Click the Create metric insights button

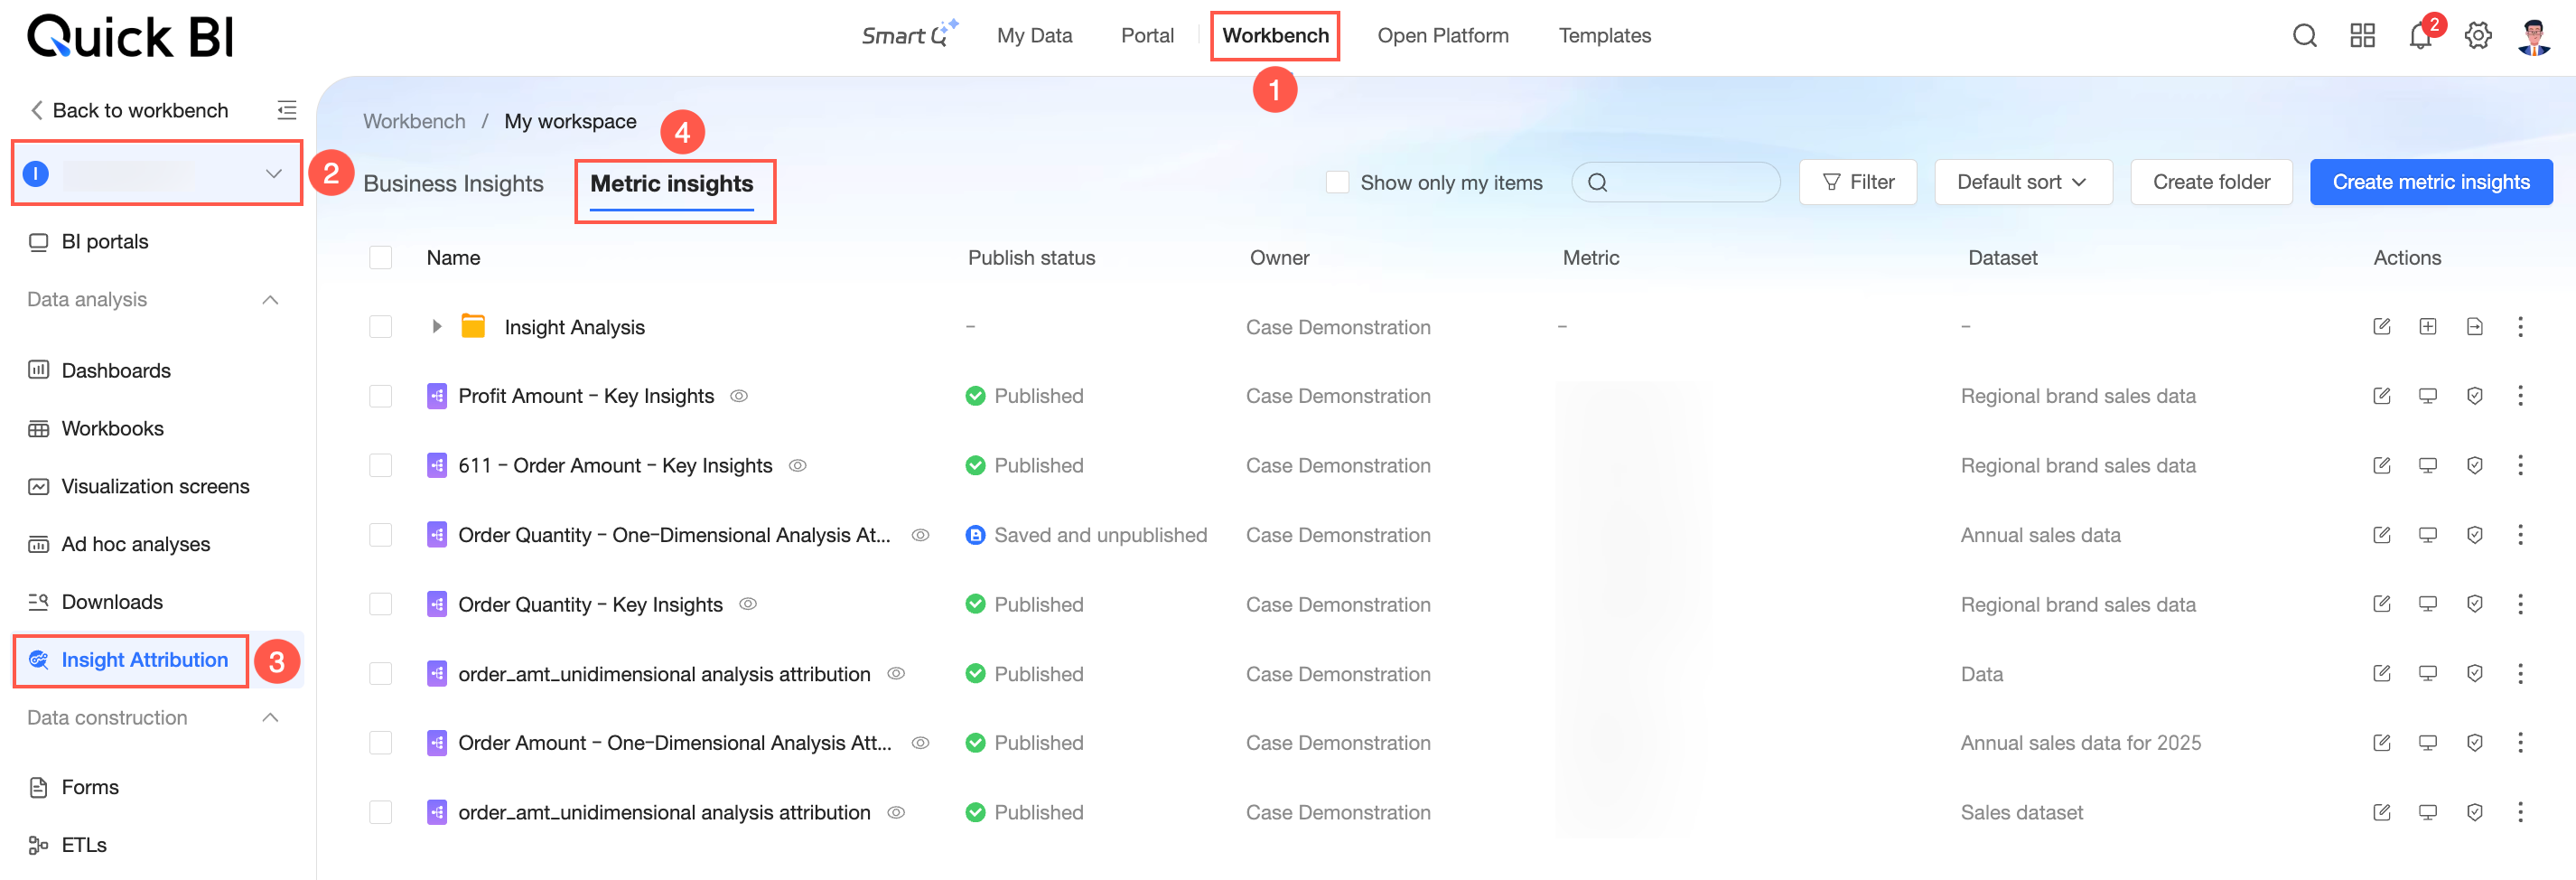[2430, 183]
